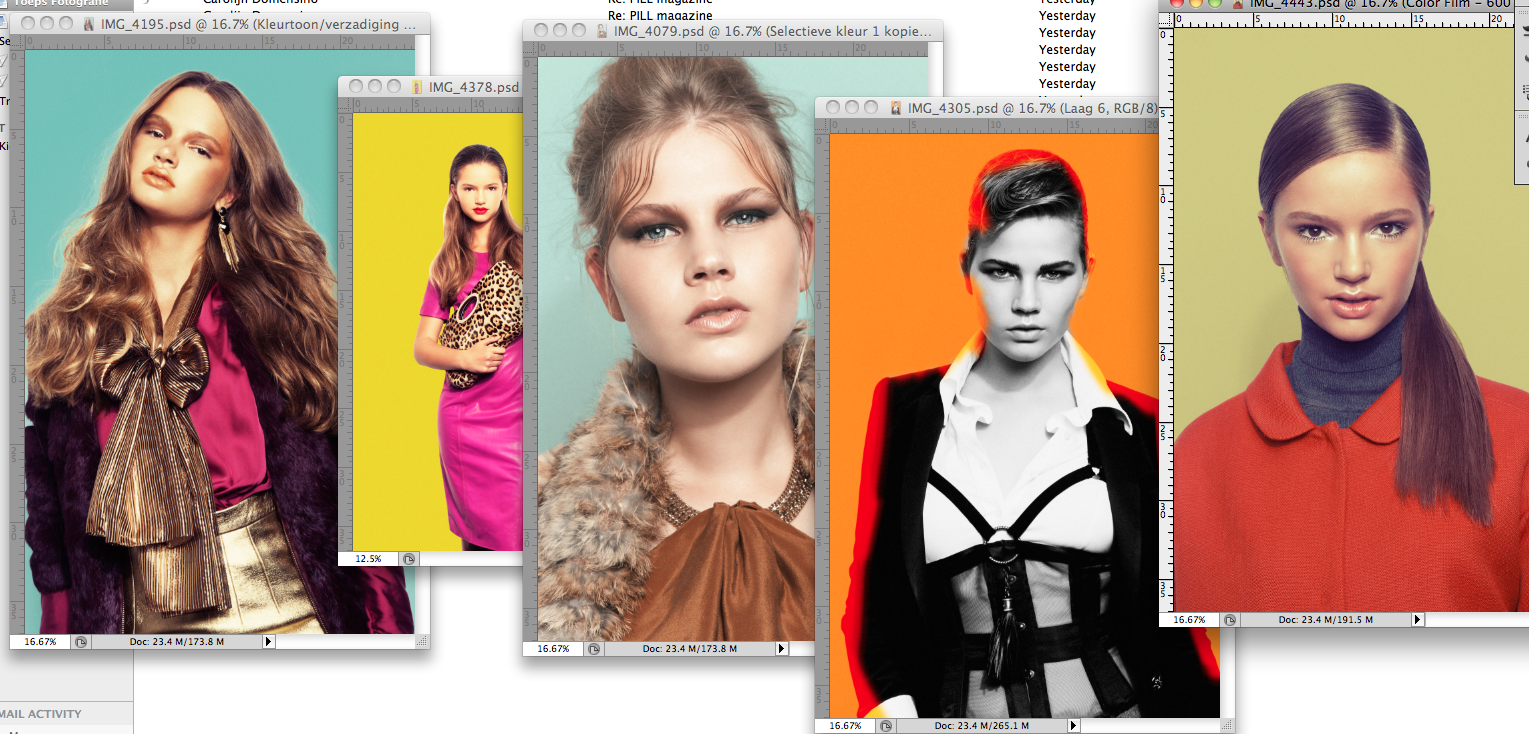This screenshot has height=734, width=1529.
Task: Click the IMG_4305.psd window resize grip
Action: (x=1227, y=725)
